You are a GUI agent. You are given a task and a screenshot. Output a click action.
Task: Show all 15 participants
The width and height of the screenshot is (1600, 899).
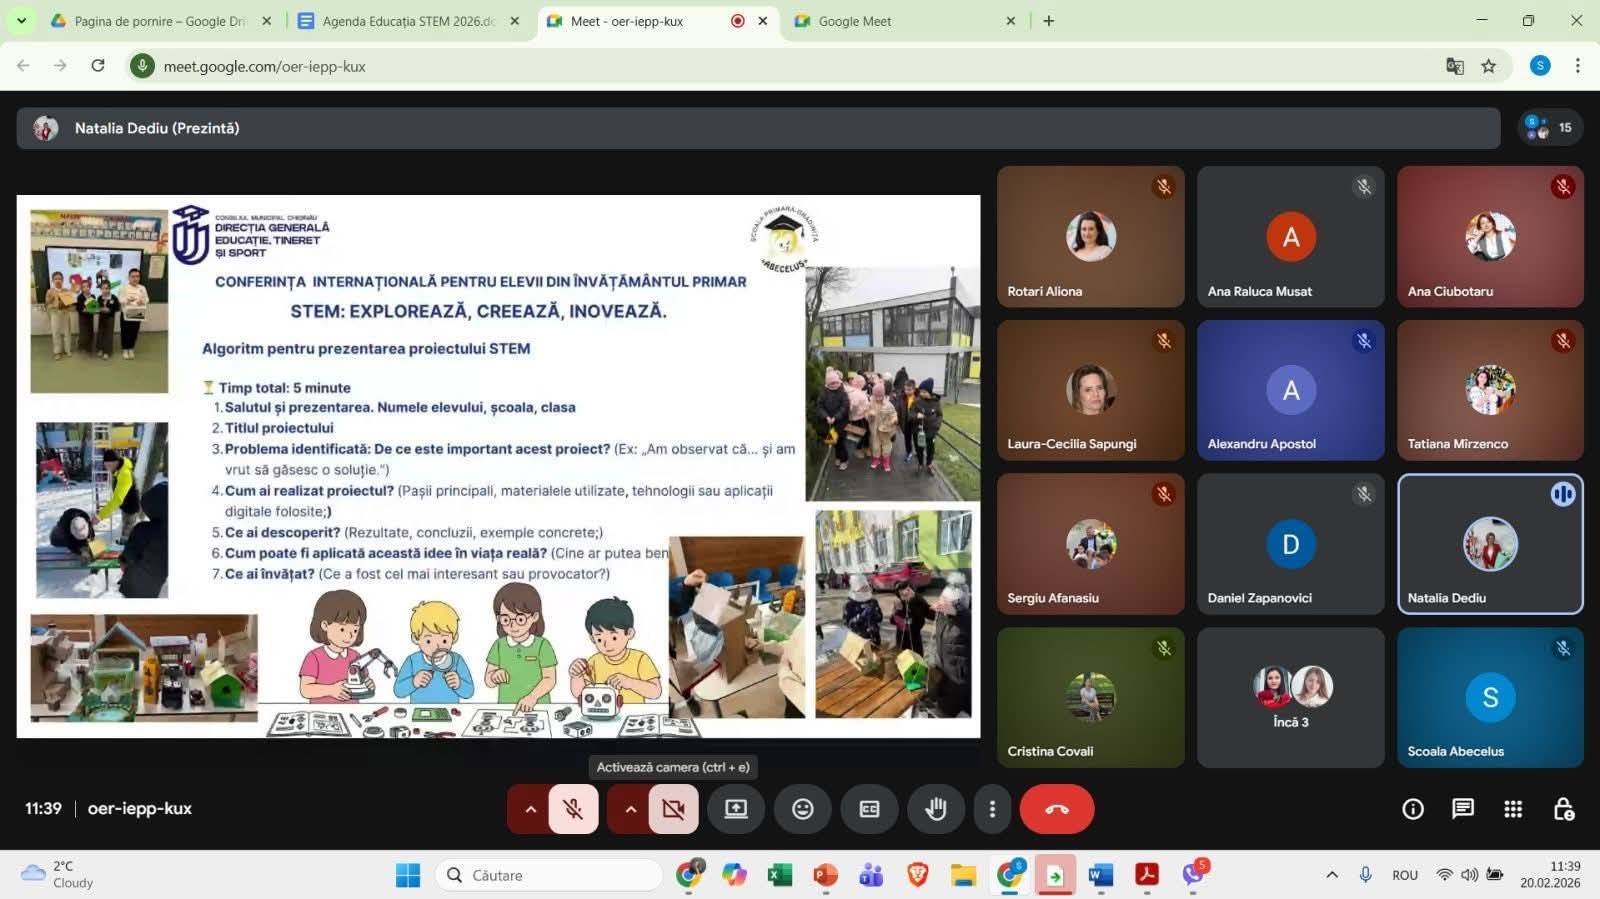click(x=1549, y=128)
